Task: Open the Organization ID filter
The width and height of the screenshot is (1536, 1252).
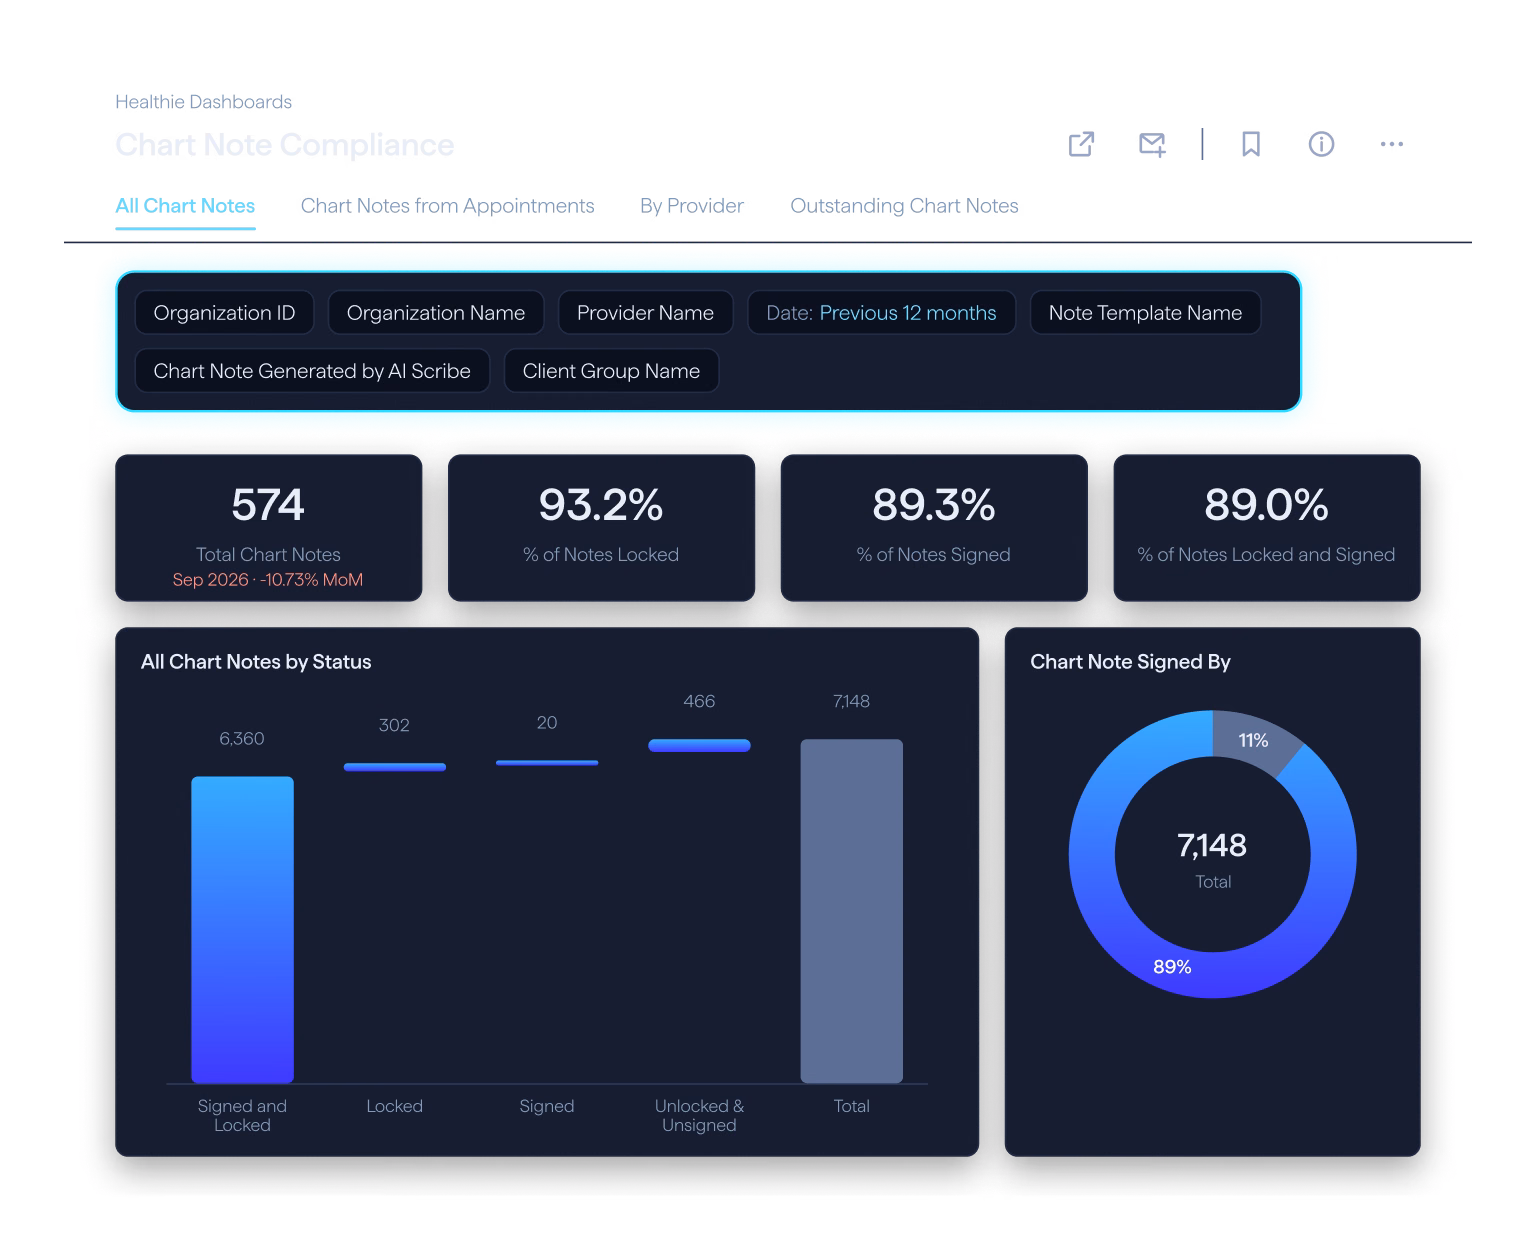Action: pyautogui.click(x=224, y=313)
